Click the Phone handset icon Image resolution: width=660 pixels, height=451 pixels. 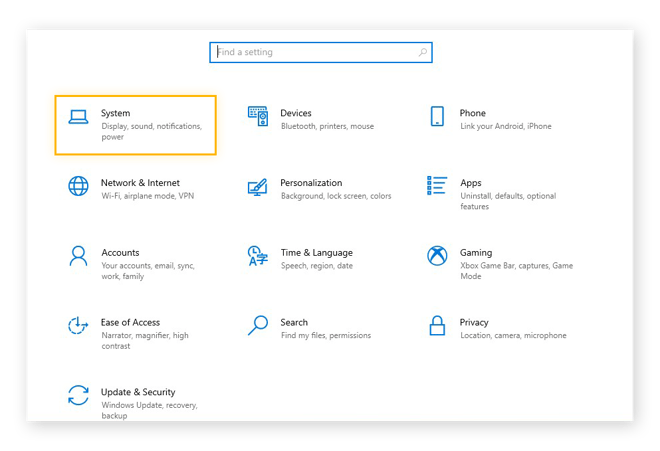437,116
